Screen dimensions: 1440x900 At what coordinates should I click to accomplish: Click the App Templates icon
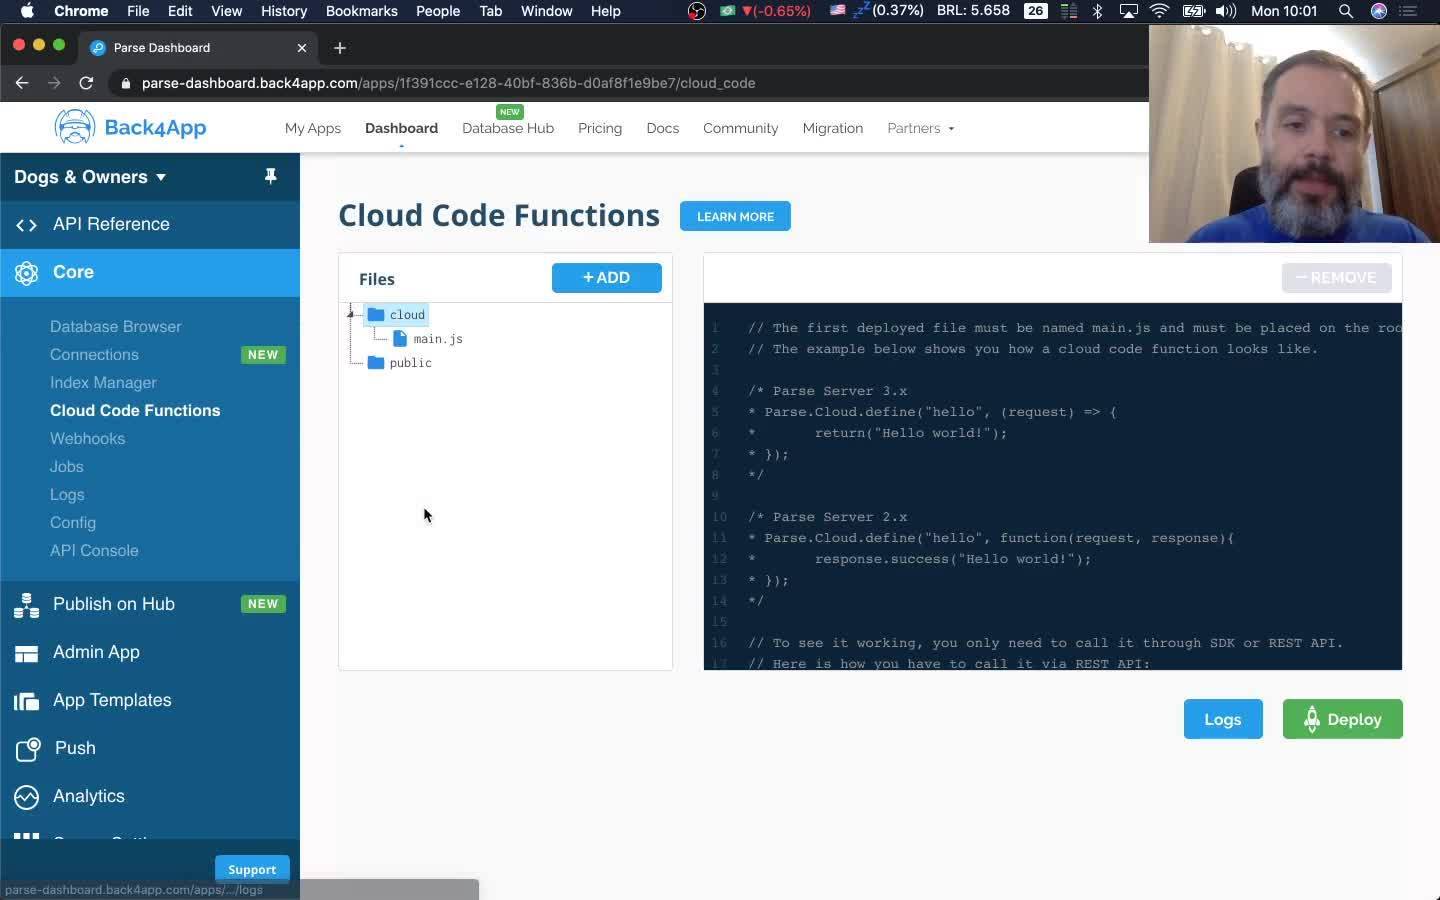click(27, 701)
